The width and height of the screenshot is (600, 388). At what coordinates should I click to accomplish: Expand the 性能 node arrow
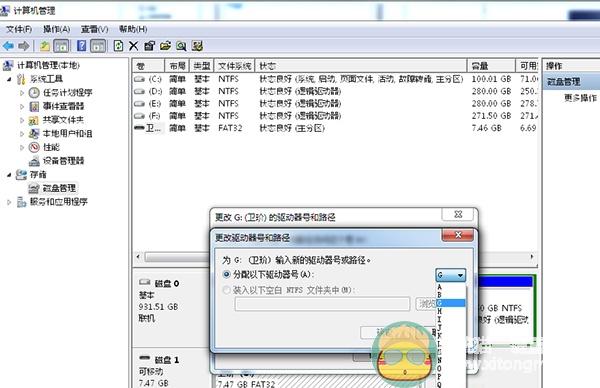(x=22, y=147)
